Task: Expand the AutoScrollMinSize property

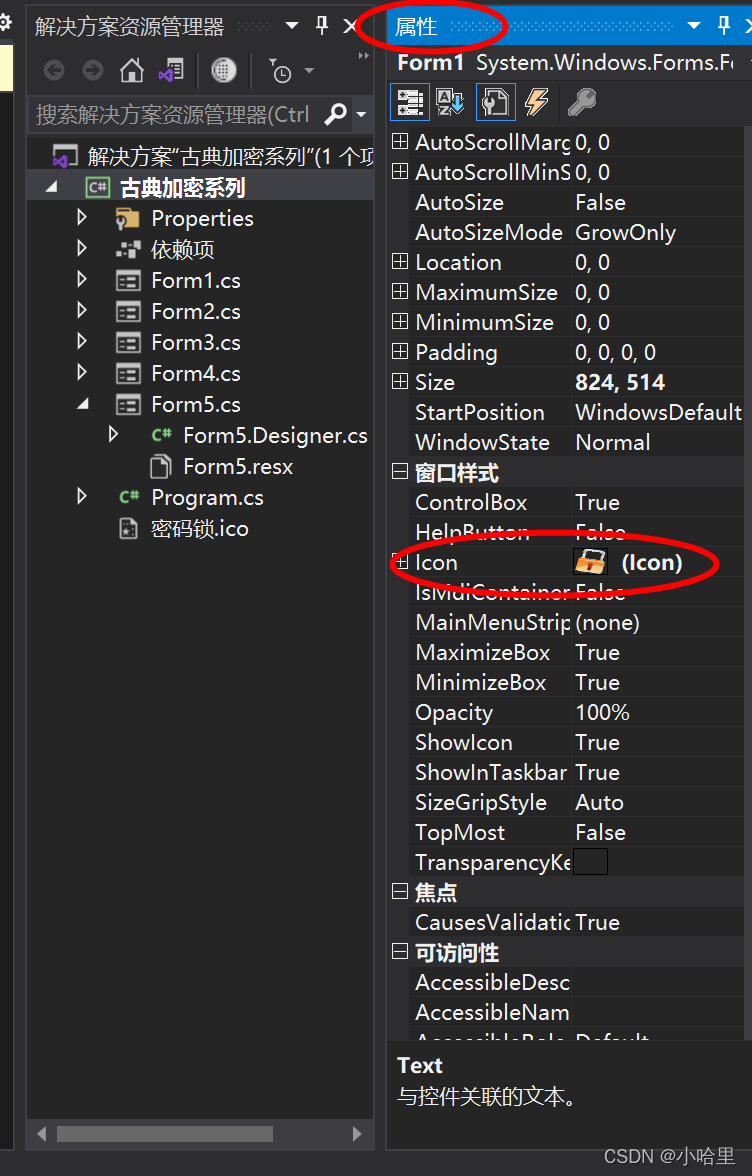Action: coord(400,171)
